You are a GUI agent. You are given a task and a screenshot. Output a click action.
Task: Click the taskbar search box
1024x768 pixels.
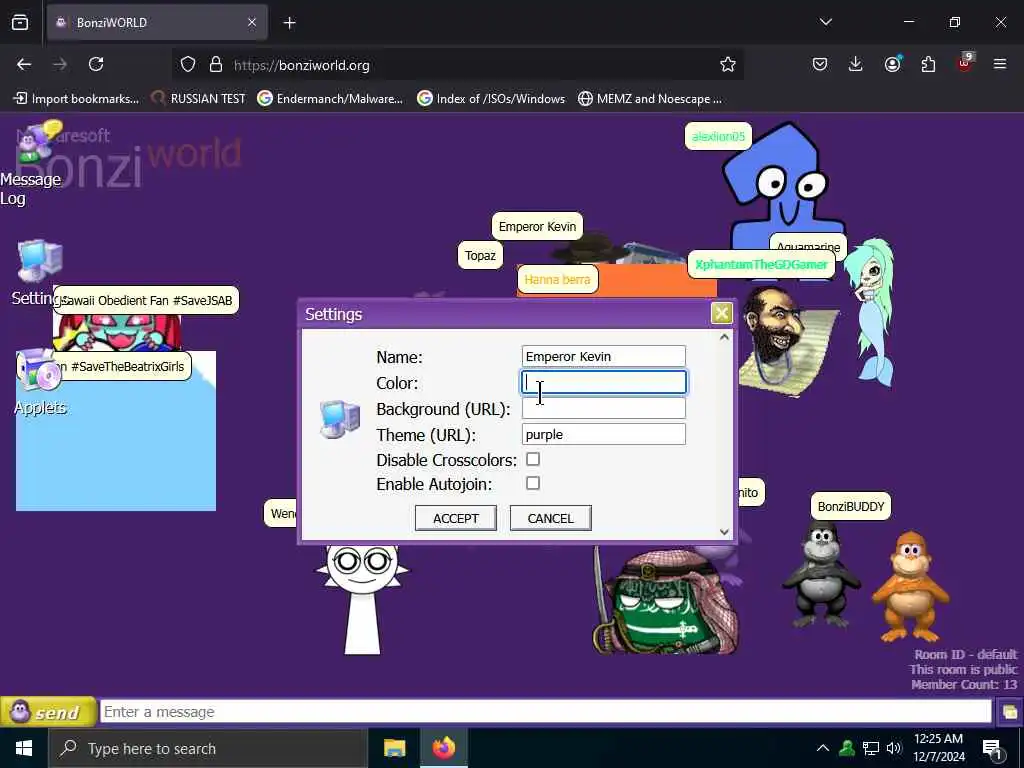point(208,748)
